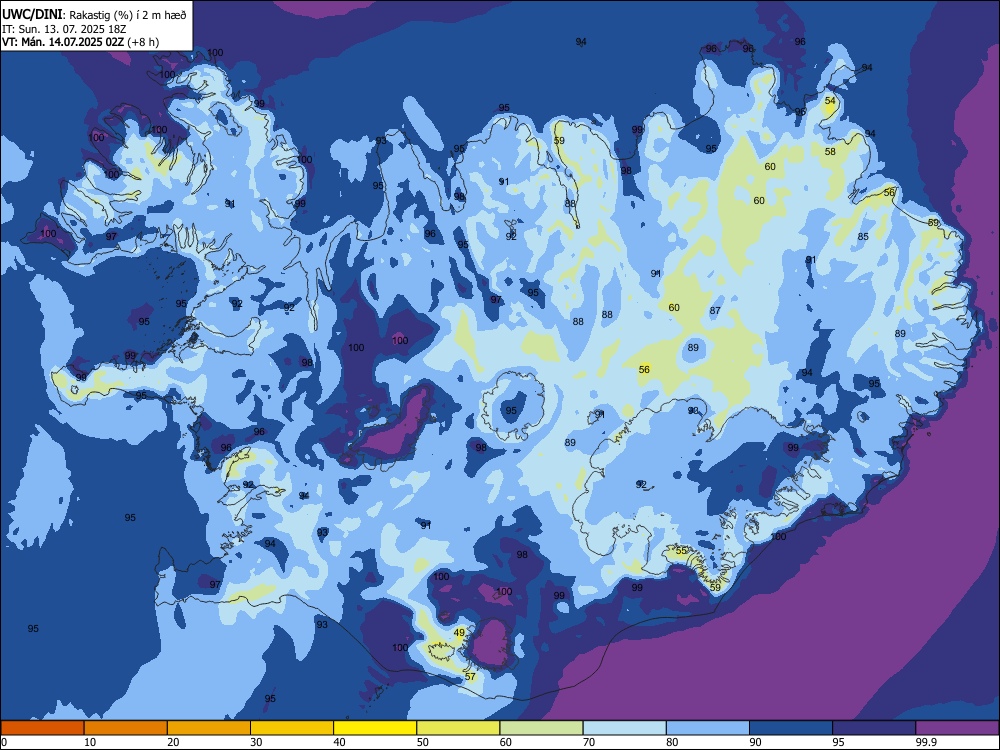Click the dark orange 0–10 legend swatch

click(43, 728)
